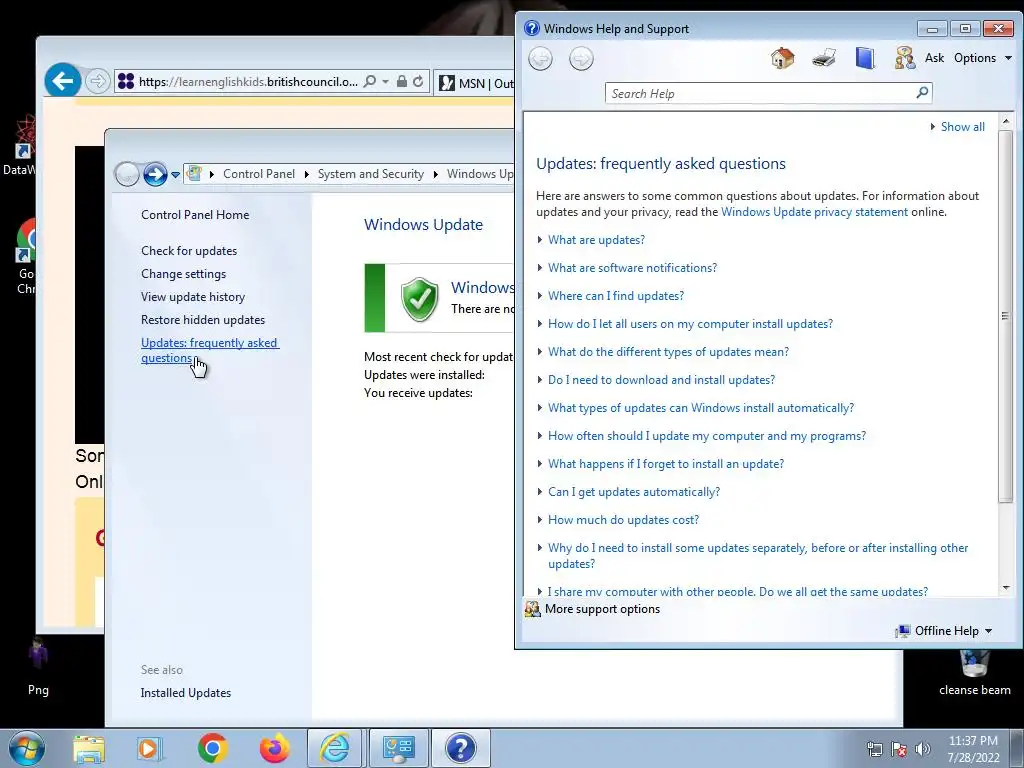Click the Help window vertical scrollbar thumb
This screenshot has height=768, width=1024.
[1006, 316]
